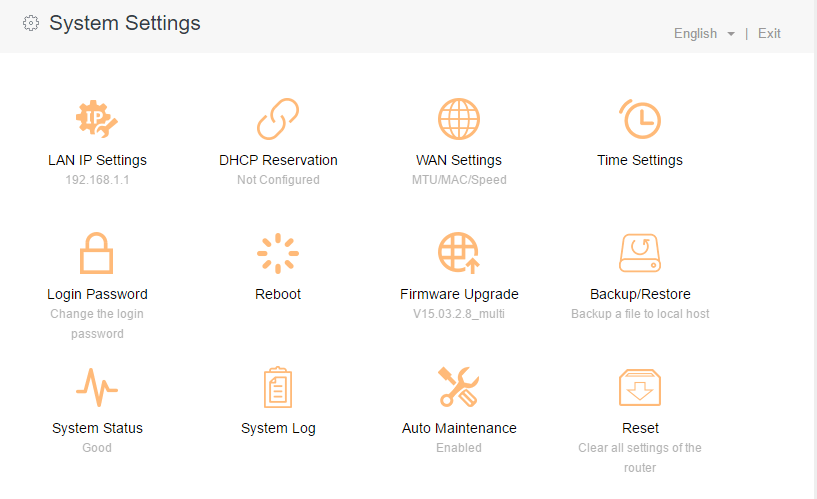Screen dimensions: 817x499
Task: Select the Time Settings clock icon
Action: point(640,119)
